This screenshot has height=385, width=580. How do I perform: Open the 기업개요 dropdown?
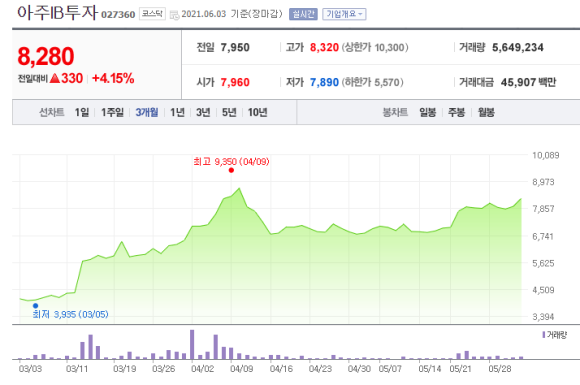point(344,14)
